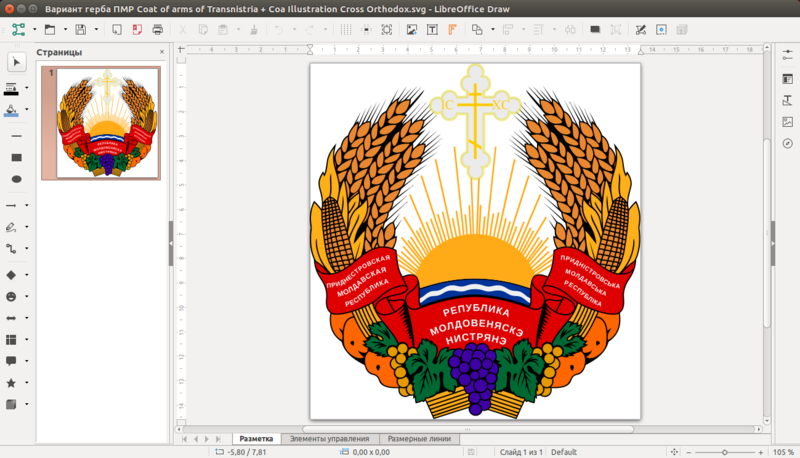The image size is (800, 458).
Task: Select the Rectangle tool
Action: pos(16,158)
